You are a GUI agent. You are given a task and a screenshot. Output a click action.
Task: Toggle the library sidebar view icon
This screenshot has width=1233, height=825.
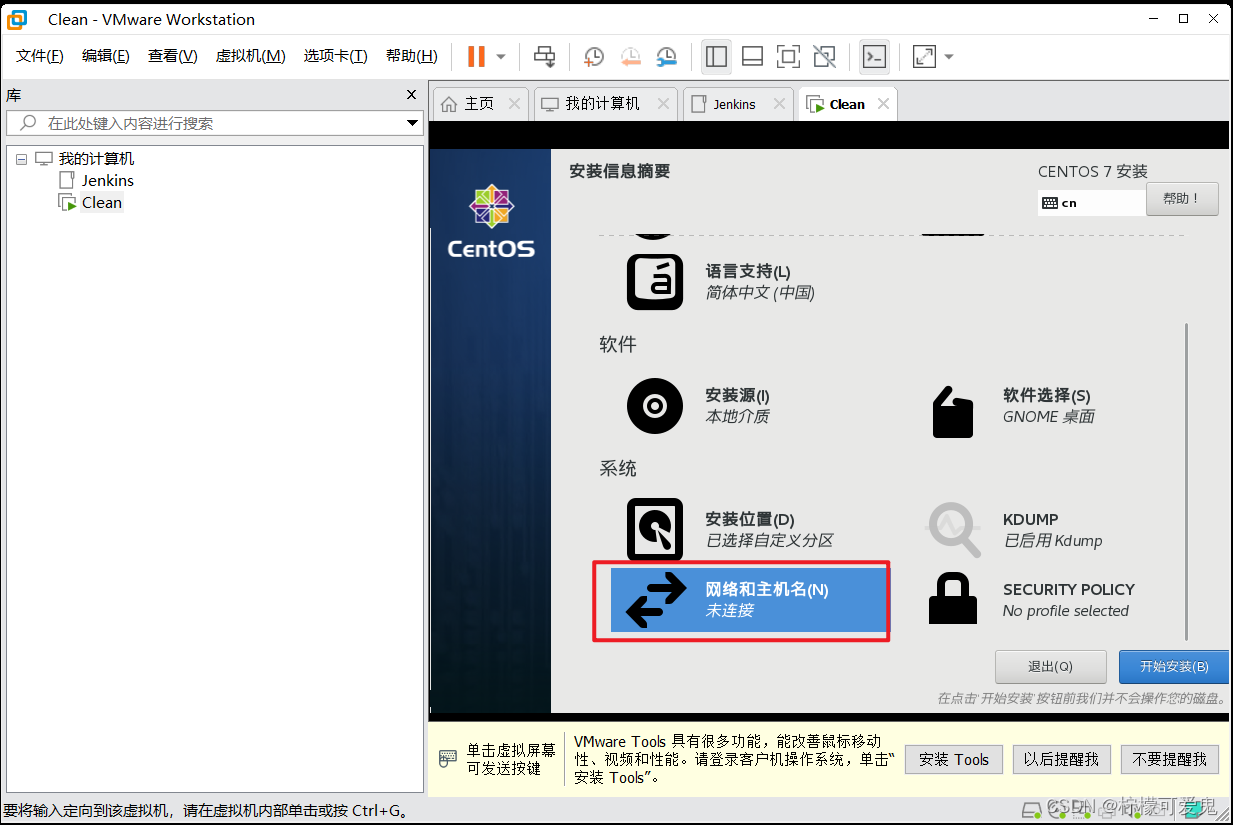[716, 56]
